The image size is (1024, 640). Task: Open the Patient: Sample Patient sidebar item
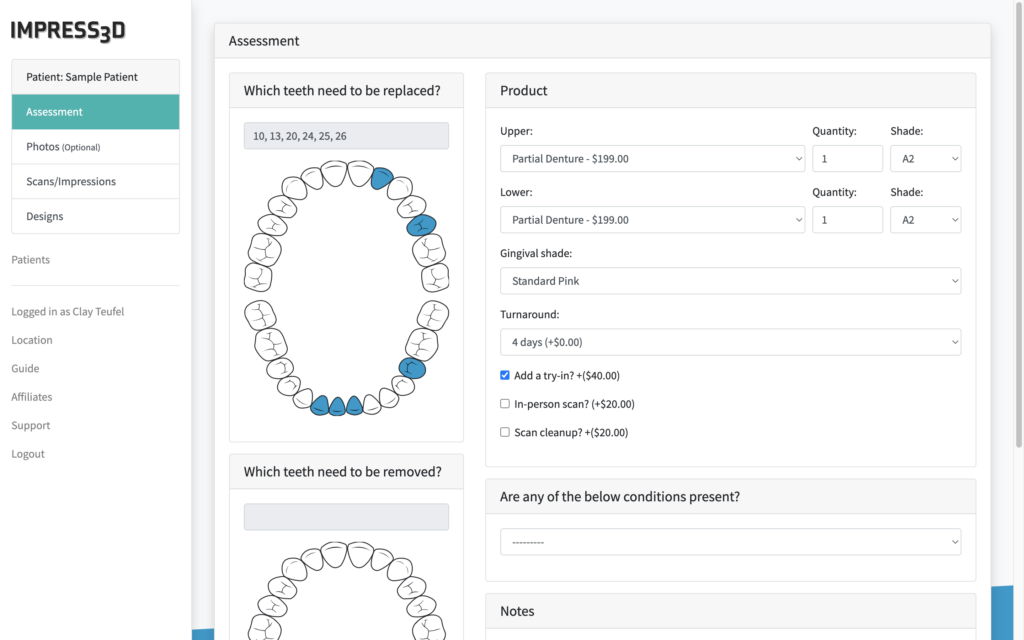coord(95,77)
